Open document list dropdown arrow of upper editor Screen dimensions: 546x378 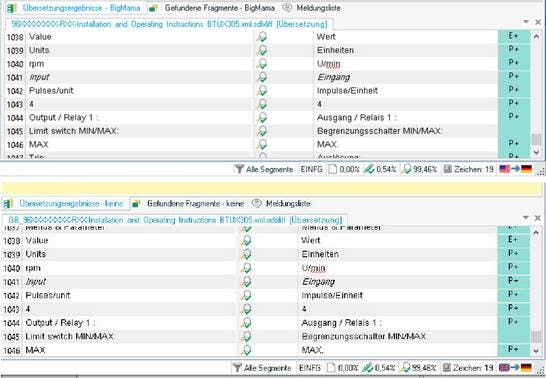[x=526, y=22]
